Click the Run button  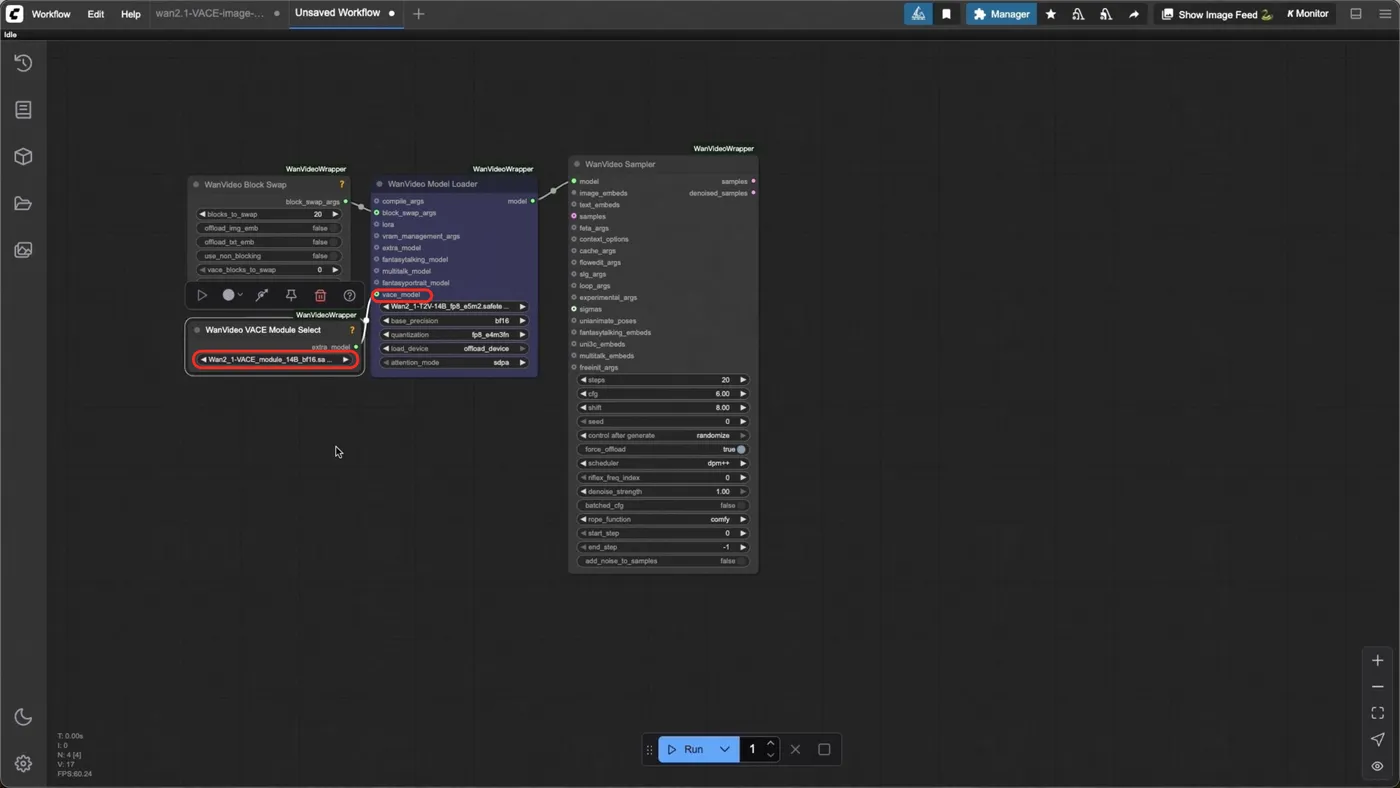[x=686, y=749]
